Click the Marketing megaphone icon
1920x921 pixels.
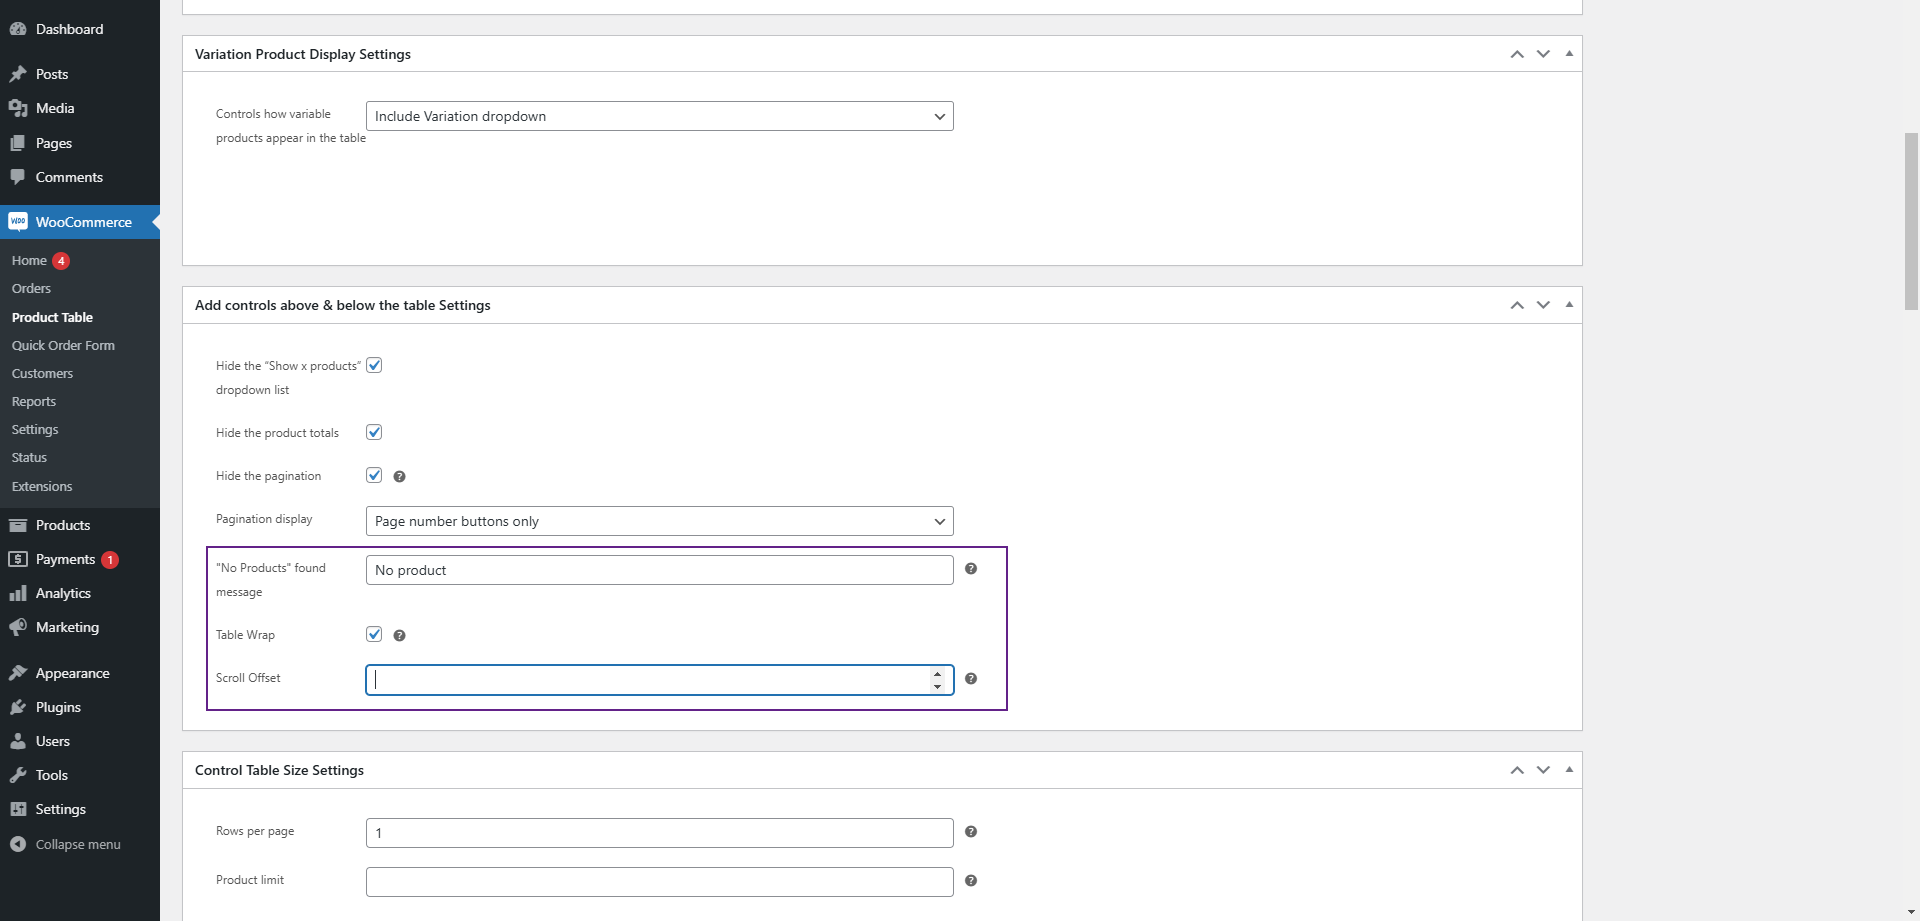(x=18, y=627)
